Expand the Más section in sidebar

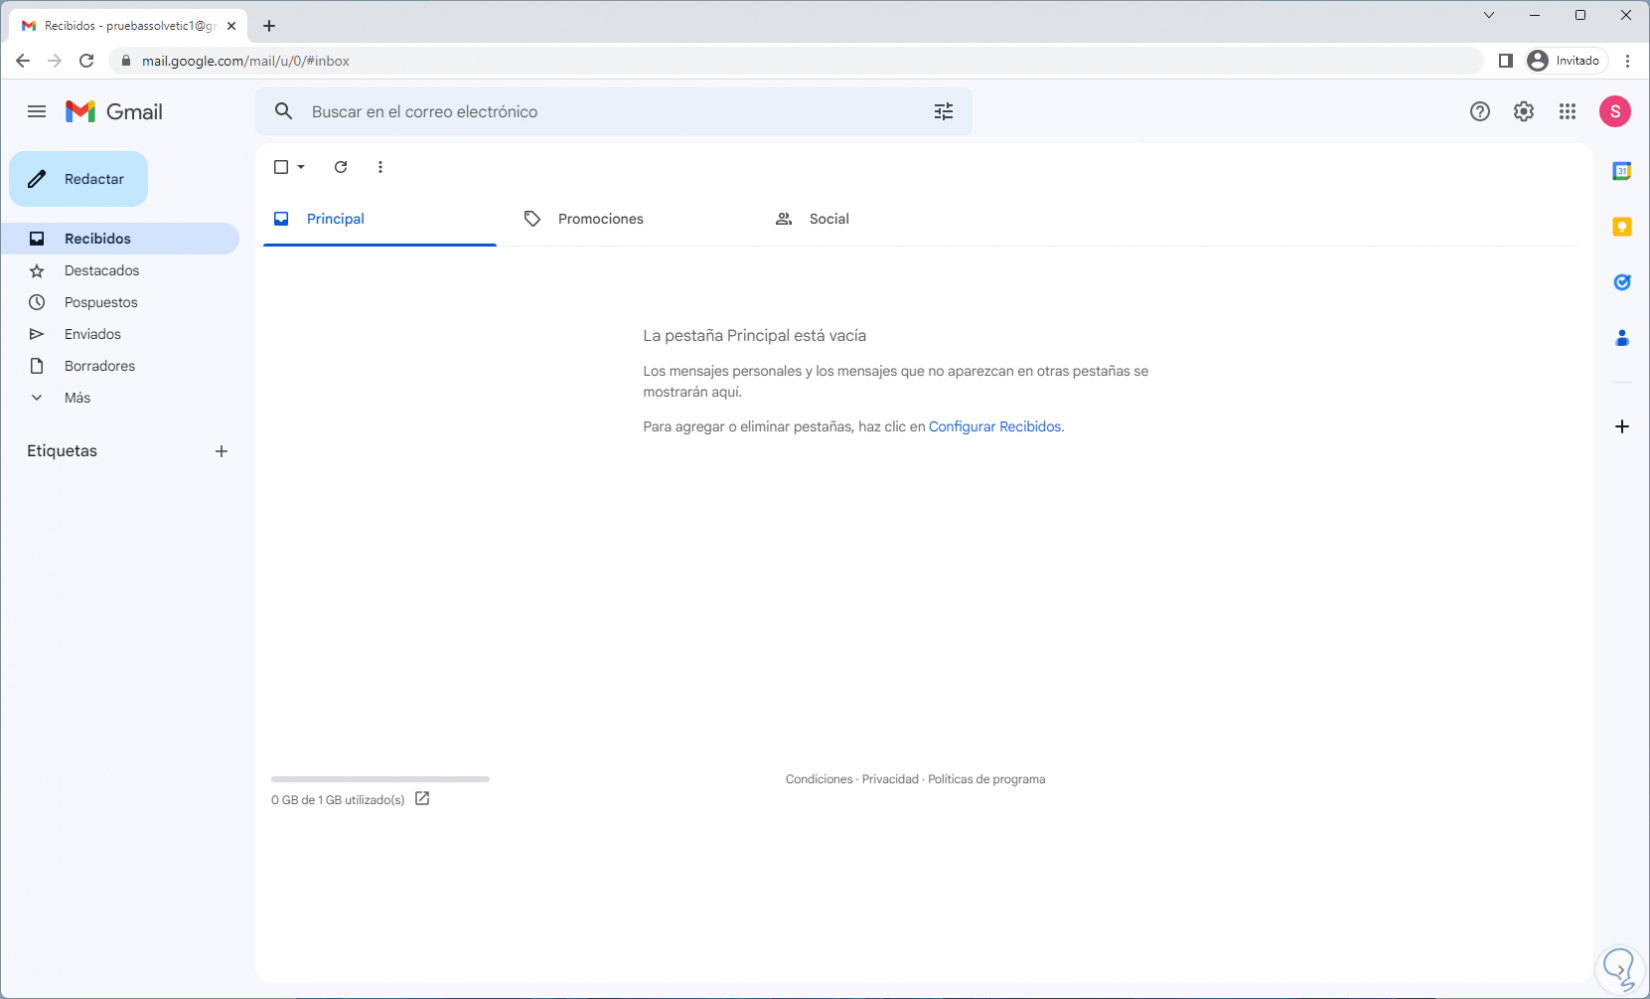click(x=76, y=398)
